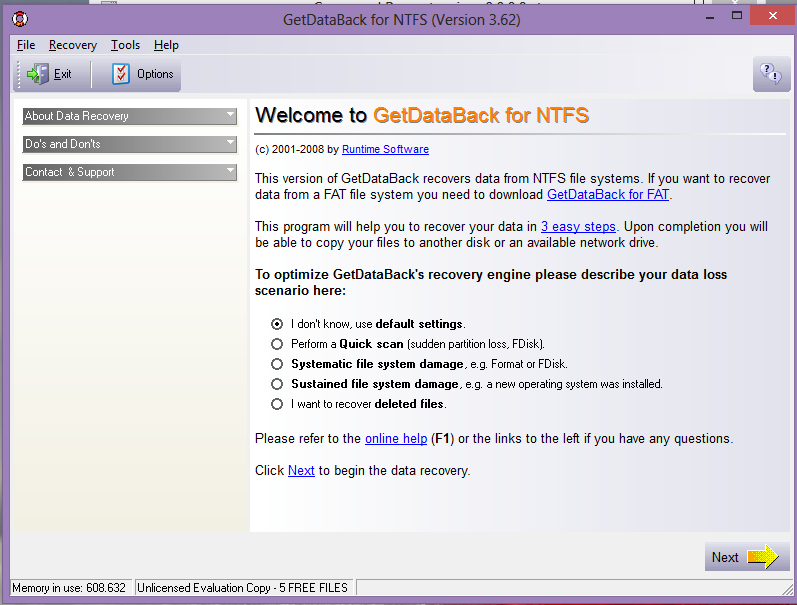Viewport: 797px width, 605px height.
Task: Click the help question-mark icon
Action: [x=771, y=74]
